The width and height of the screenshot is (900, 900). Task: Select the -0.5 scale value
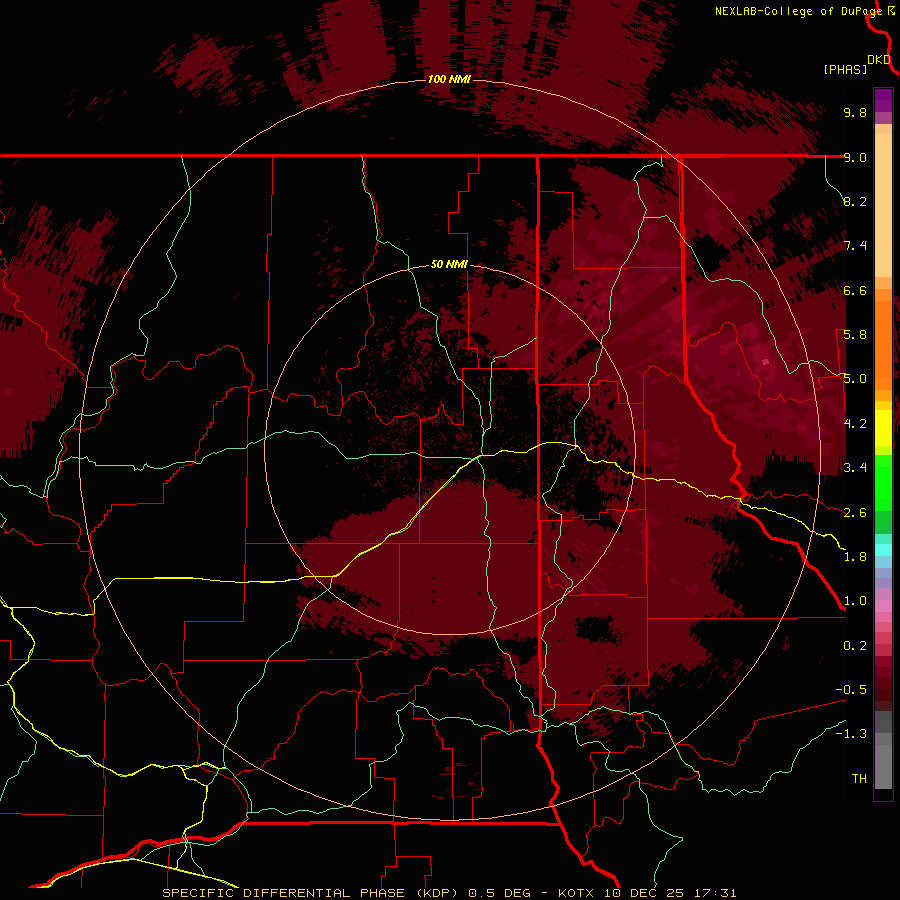coord(851,690)
